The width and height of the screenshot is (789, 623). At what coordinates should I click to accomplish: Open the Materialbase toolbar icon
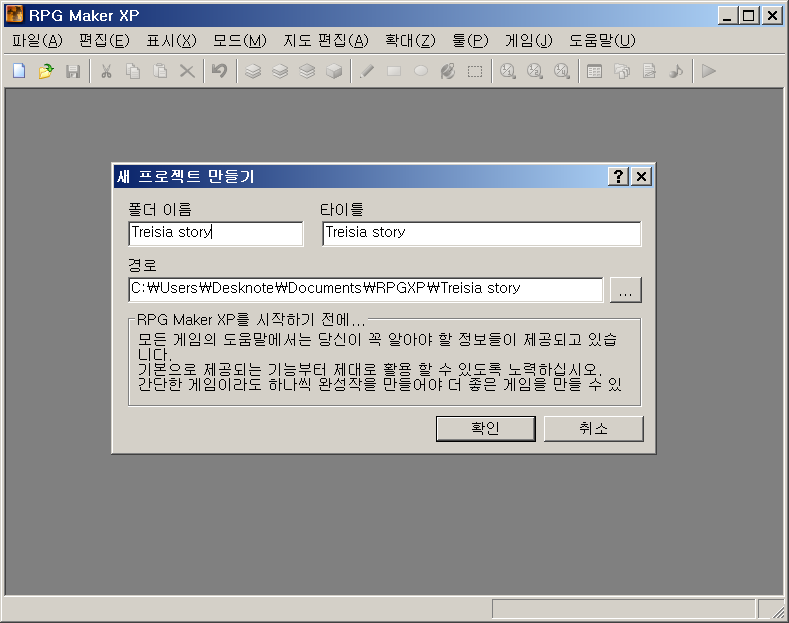pyautogui.click(x=622, y=71)
